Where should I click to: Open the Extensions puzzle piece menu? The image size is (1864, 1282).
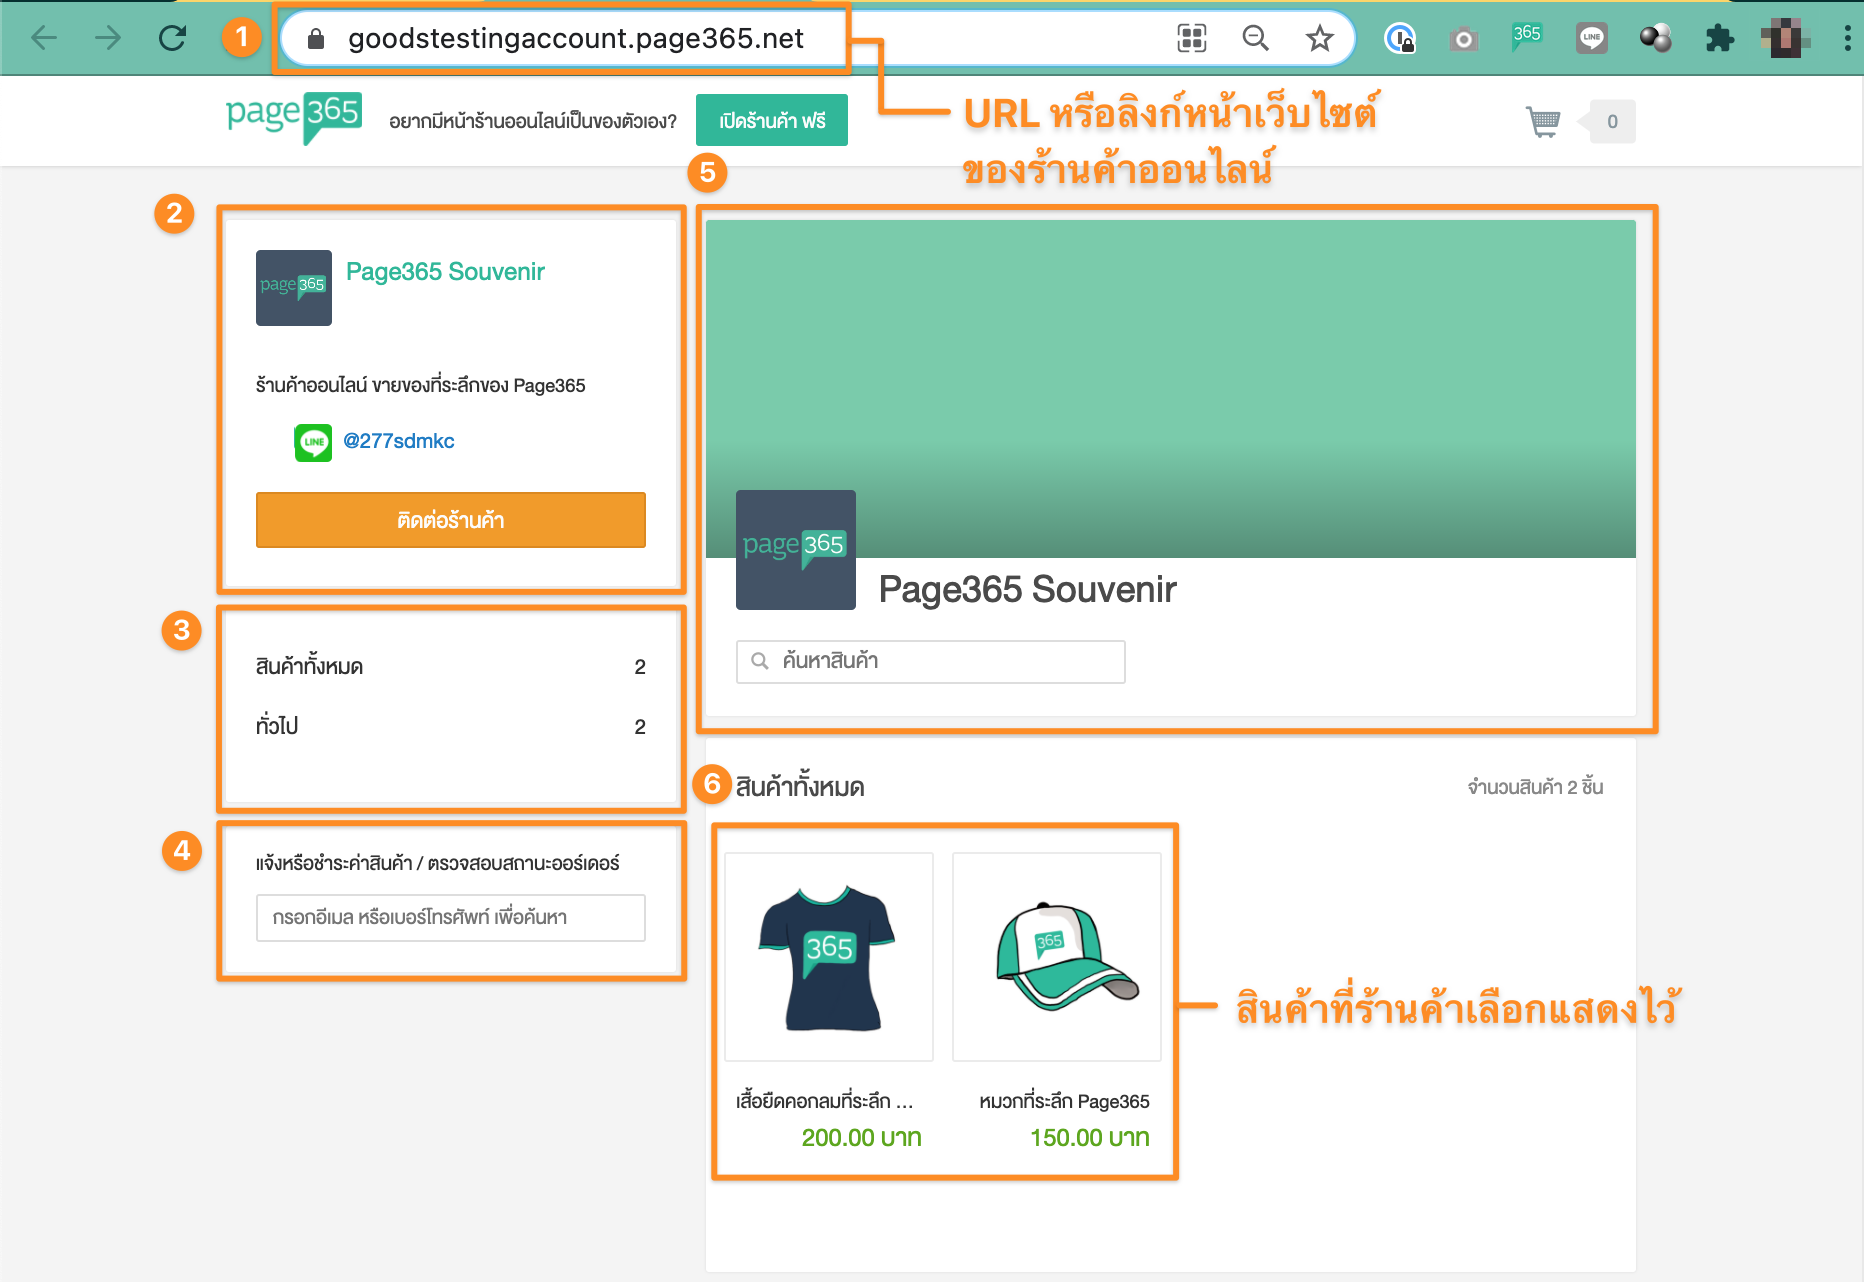(1720, 39)
